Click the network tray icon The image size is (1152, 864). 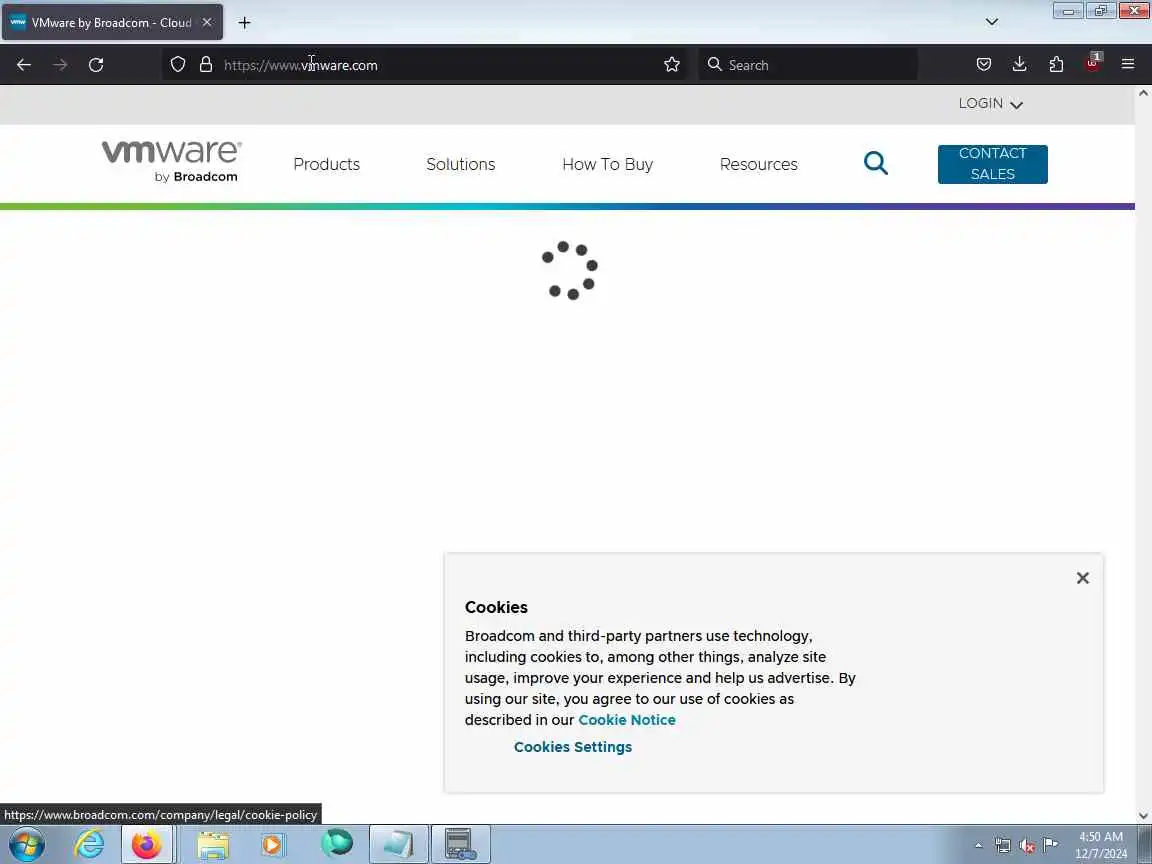coord(1003,846)
